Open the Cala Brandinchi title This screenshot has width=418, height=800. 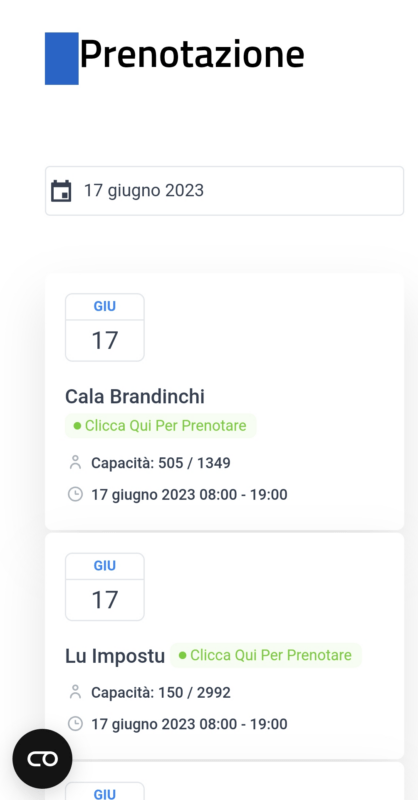tap(135, 397)
